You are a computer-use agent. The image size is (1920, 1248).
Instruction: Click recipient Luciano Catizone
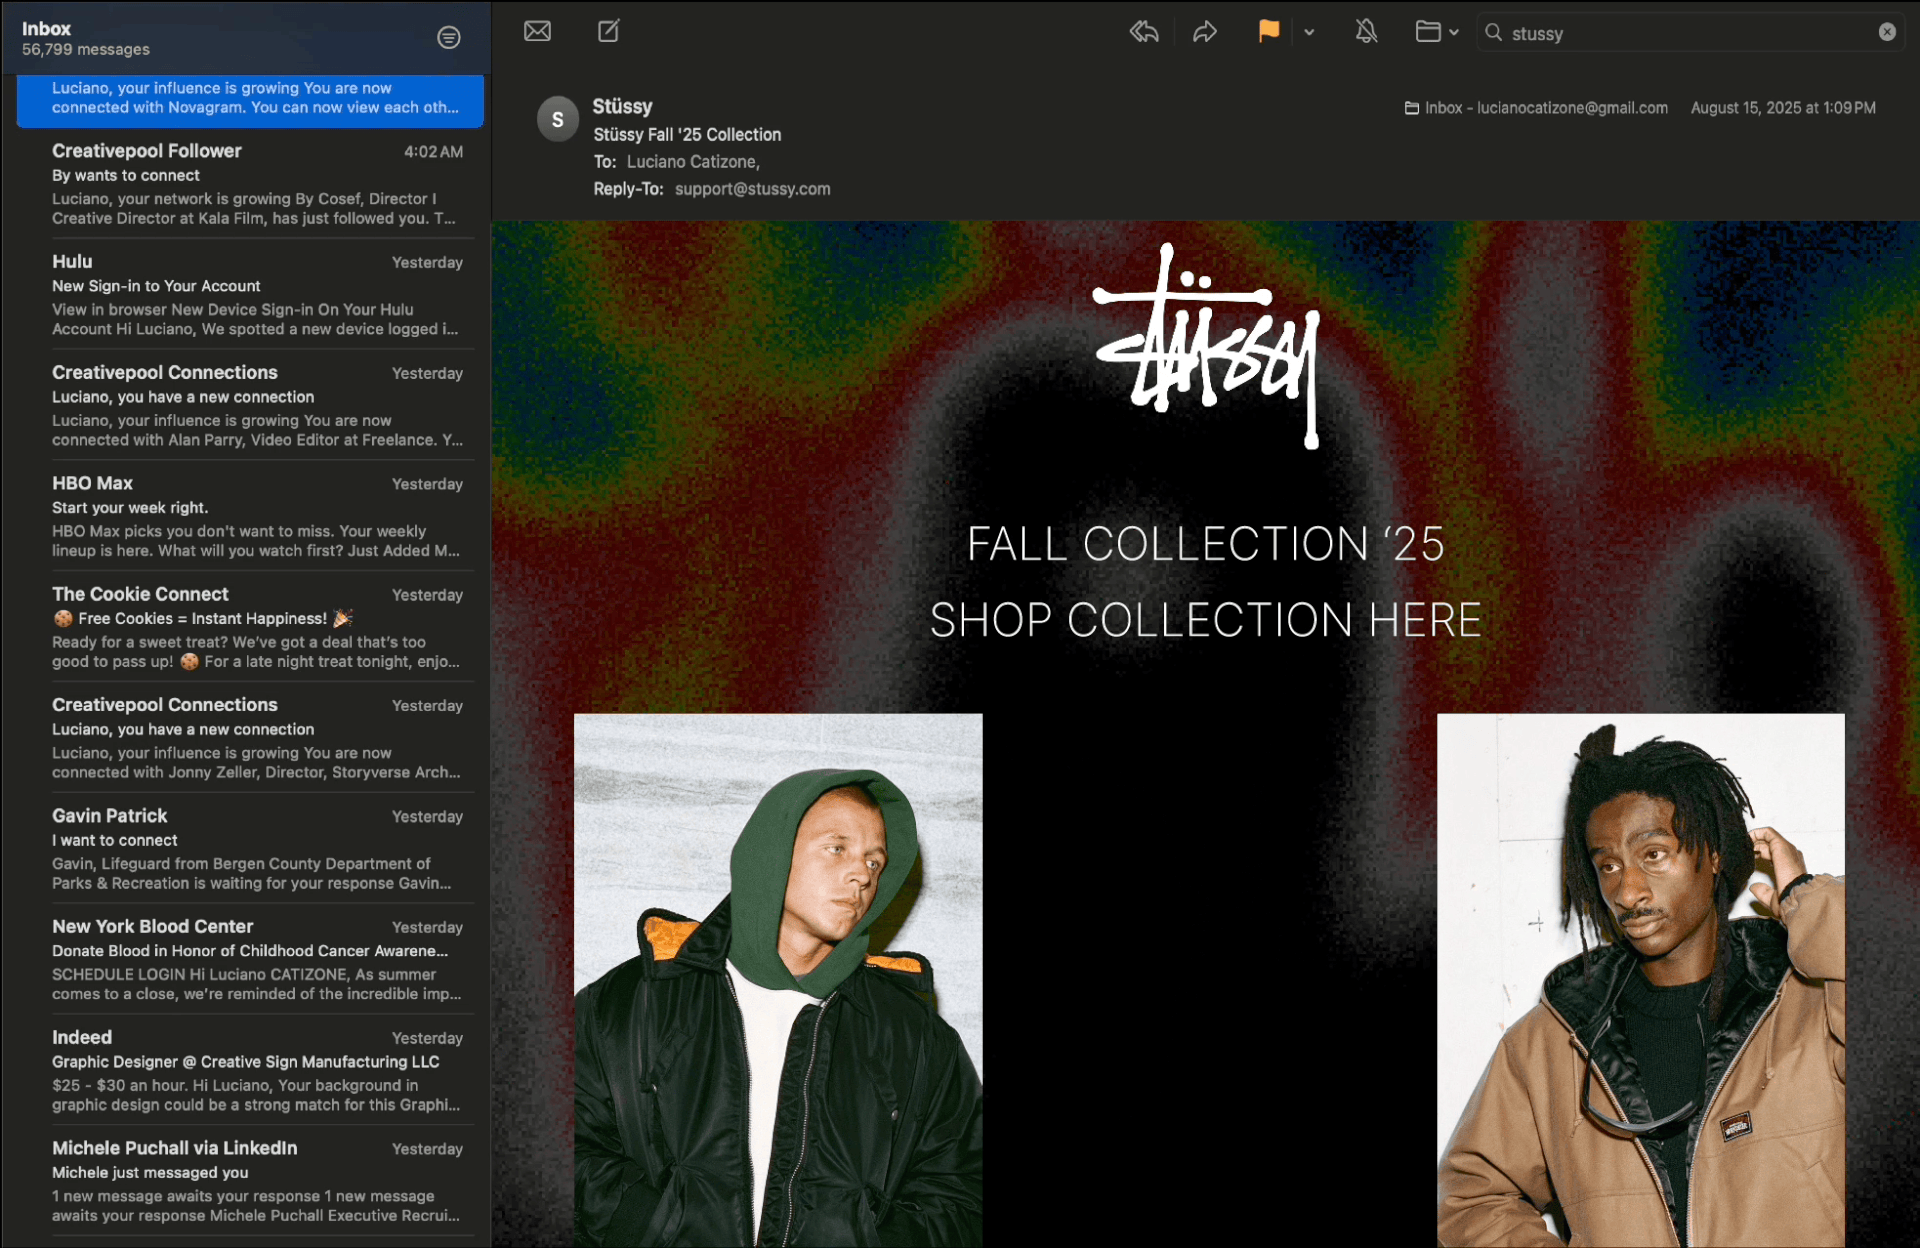tap(693, 162)
